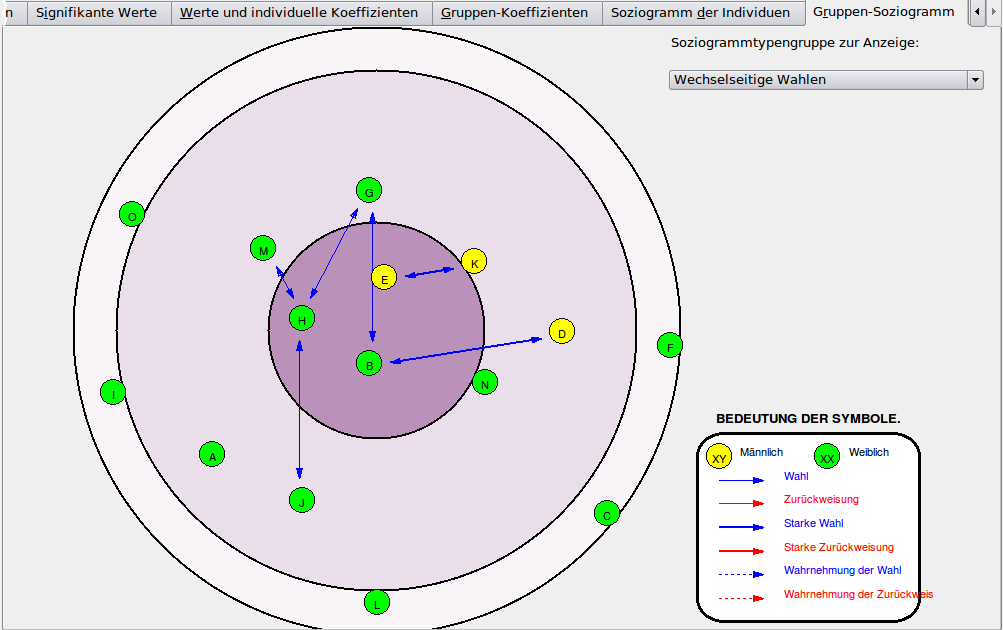Image resolution: width=1003 pixels, height=630 pixels.
Task: Select the yellow node labeled D
Action: tap(562, 332)
